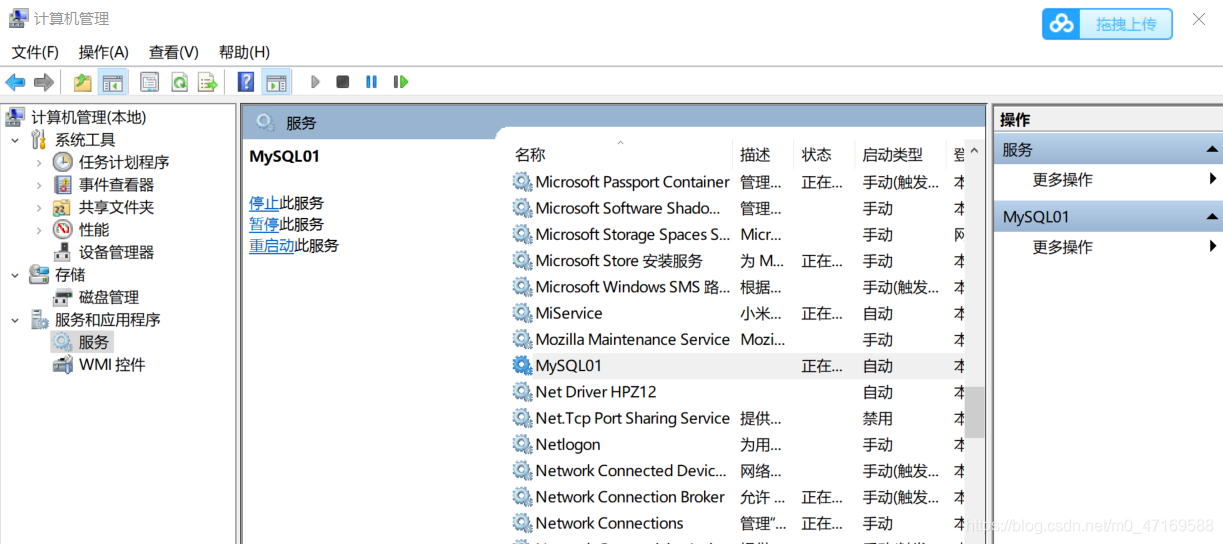Image resolution: width=1223 pixels, height=544 pixels.
Task: Select Microsoft Storage Spaces service row
Action: pos(737,234)
